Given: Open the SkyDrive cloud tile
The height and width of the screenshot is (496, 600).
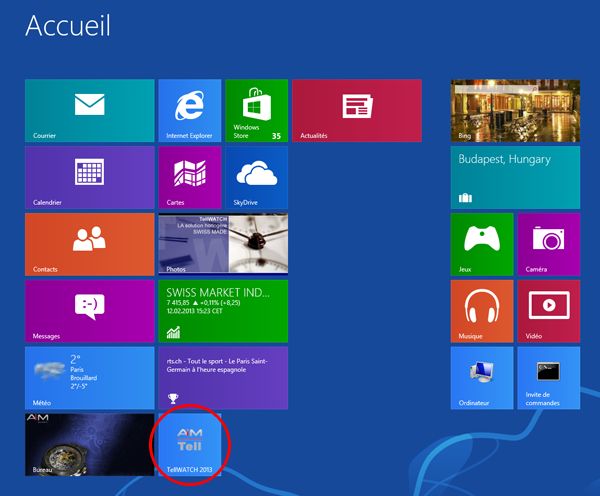Looking at the screenshot, I should (x=256, y=177).
